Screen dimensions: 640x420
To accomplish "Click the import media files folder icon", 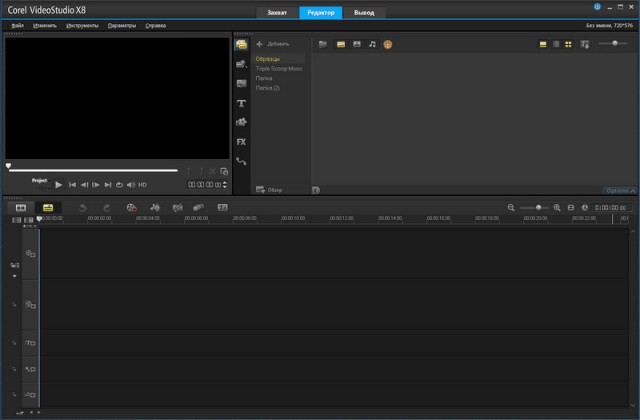I will [323, 44].
